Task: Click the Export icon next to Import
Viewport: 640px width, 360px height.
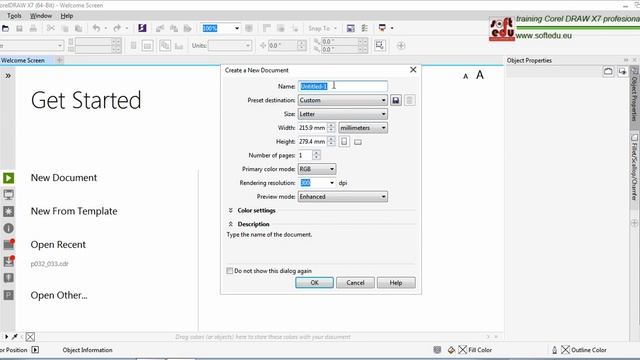Action: (x=174, y=28)
